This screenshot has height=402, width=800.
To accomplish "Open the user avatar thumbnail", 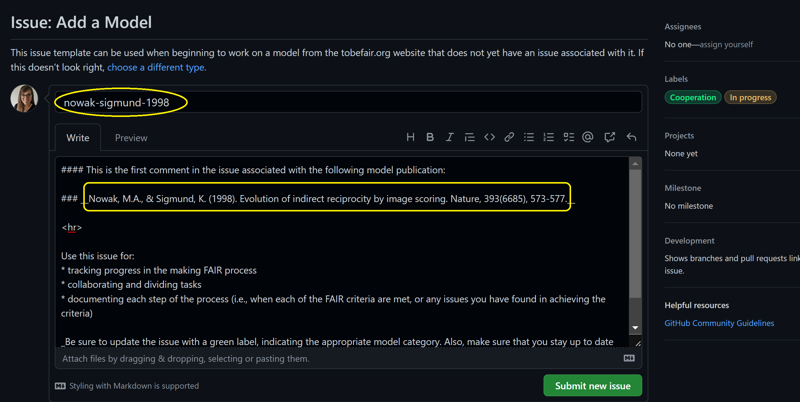I will (24, 98).
